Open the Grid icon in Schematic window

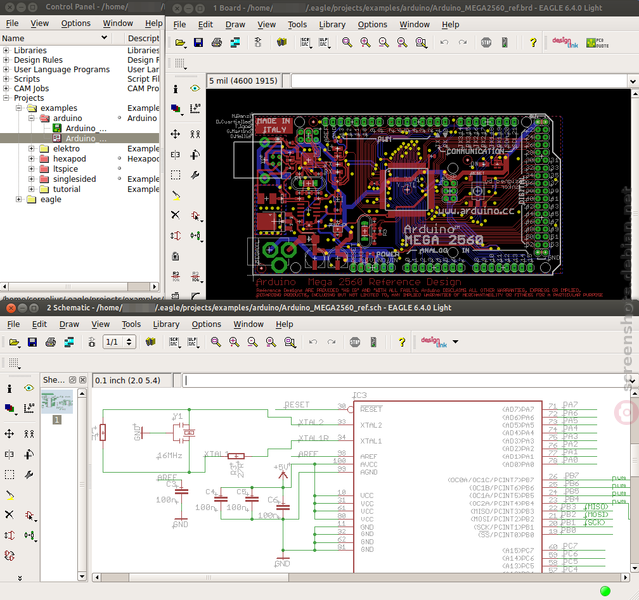pyautogui.click(x=13, y=363)
